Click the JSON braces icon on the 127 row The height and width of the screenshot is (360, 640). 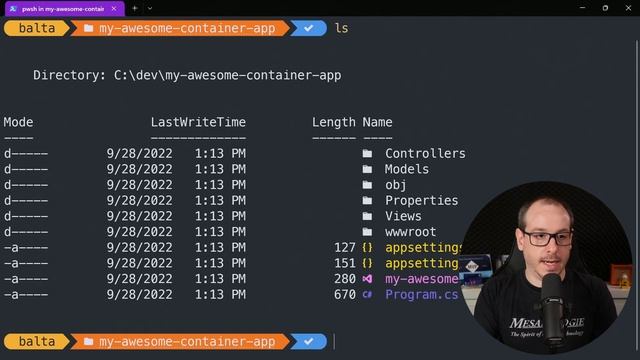point(367,247)
